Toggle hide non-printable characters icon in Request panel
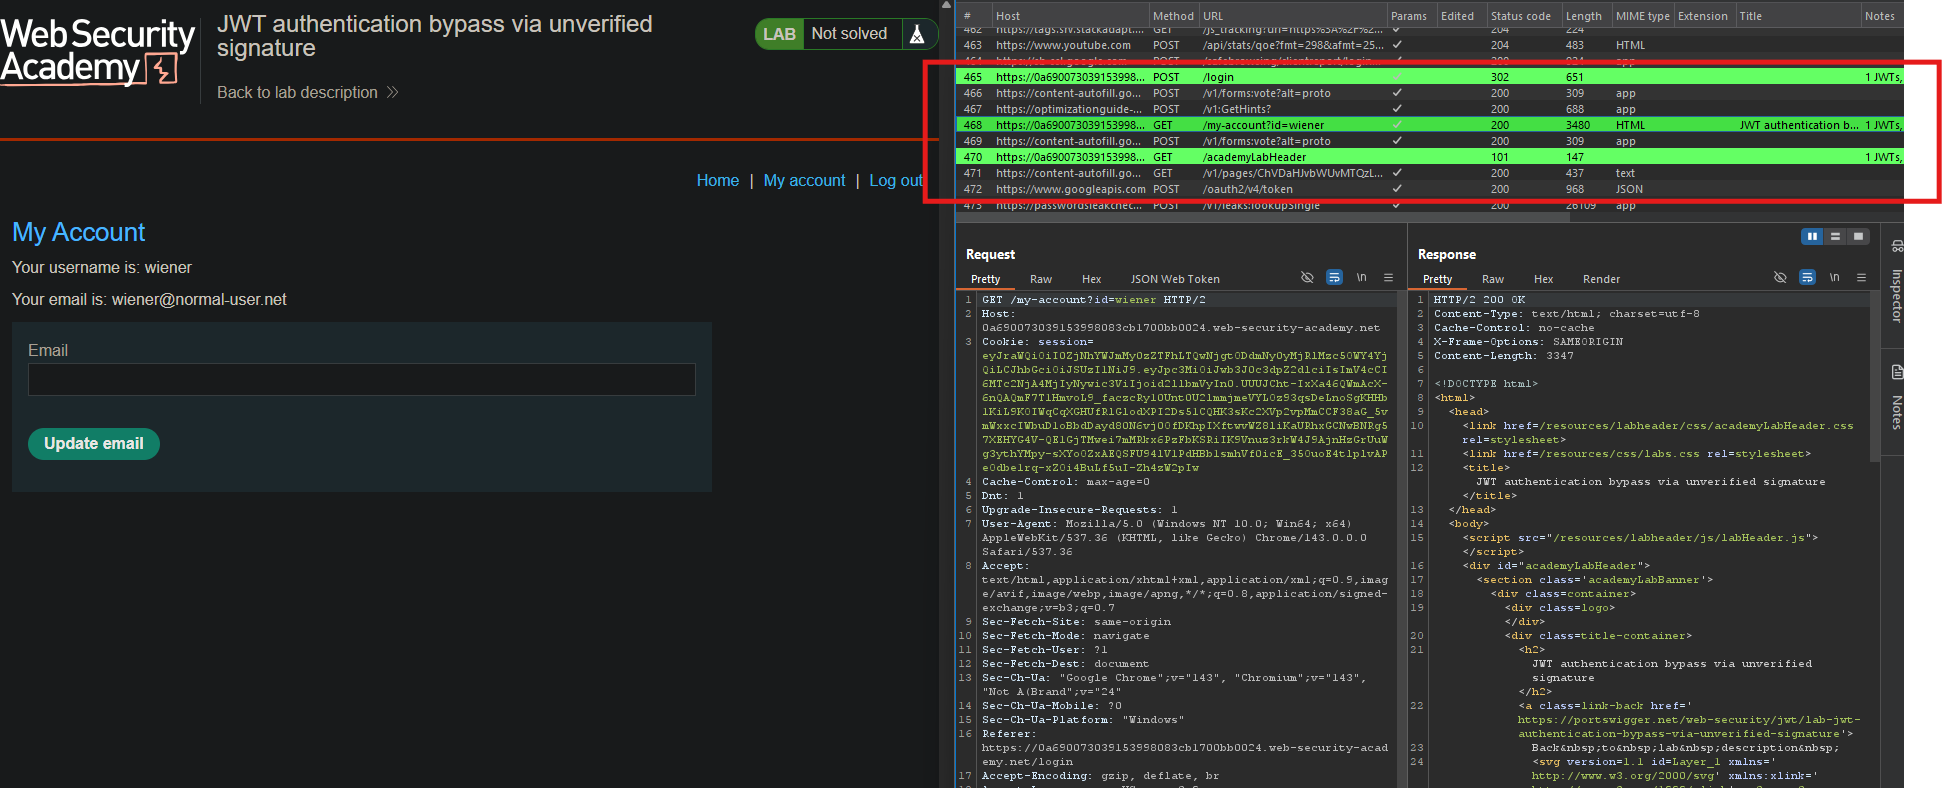Image resolution: width=1942 pixels, height=788 pixels. tap(1307, 278)
